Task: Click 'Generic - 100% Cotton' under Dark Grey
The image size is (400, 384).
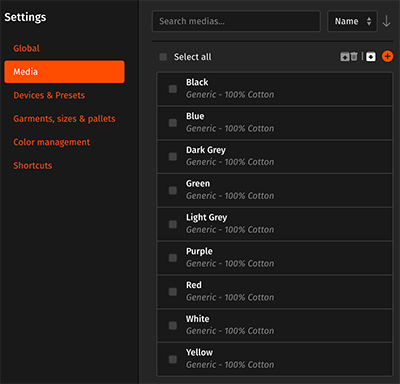Action: (x=230, y=162)
